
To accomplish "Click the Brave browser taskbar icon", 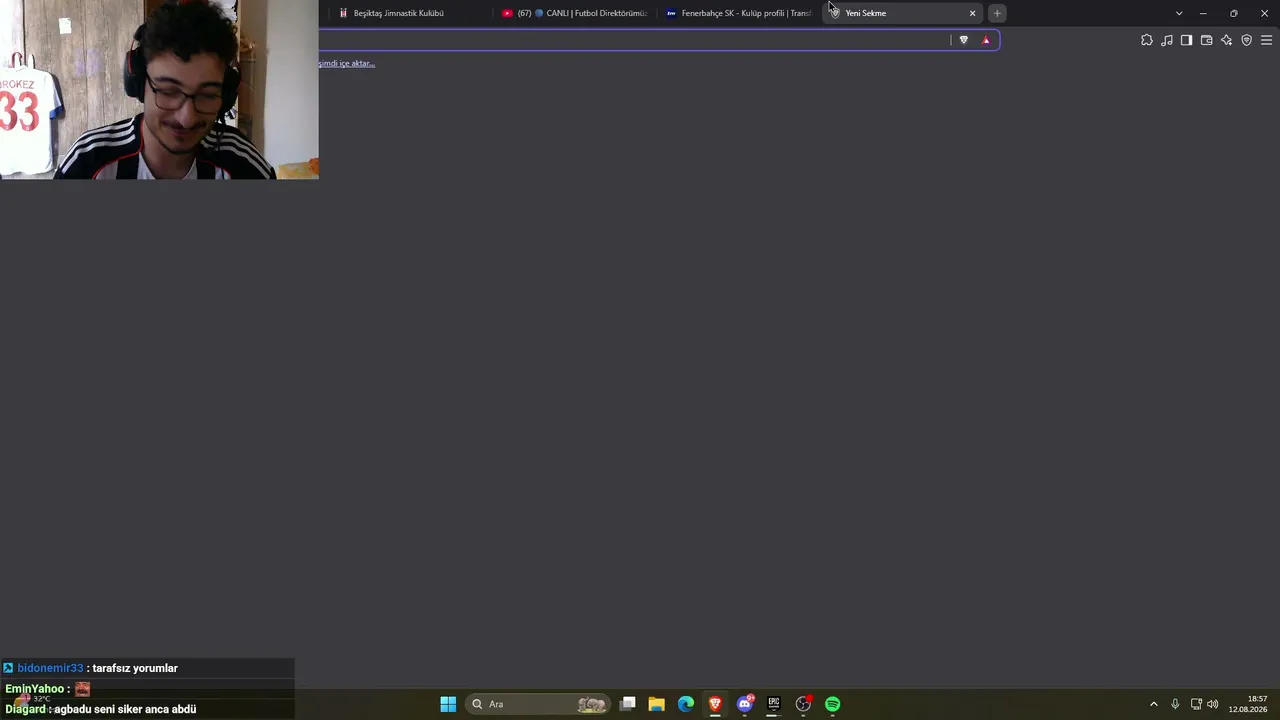I will 715,704.
